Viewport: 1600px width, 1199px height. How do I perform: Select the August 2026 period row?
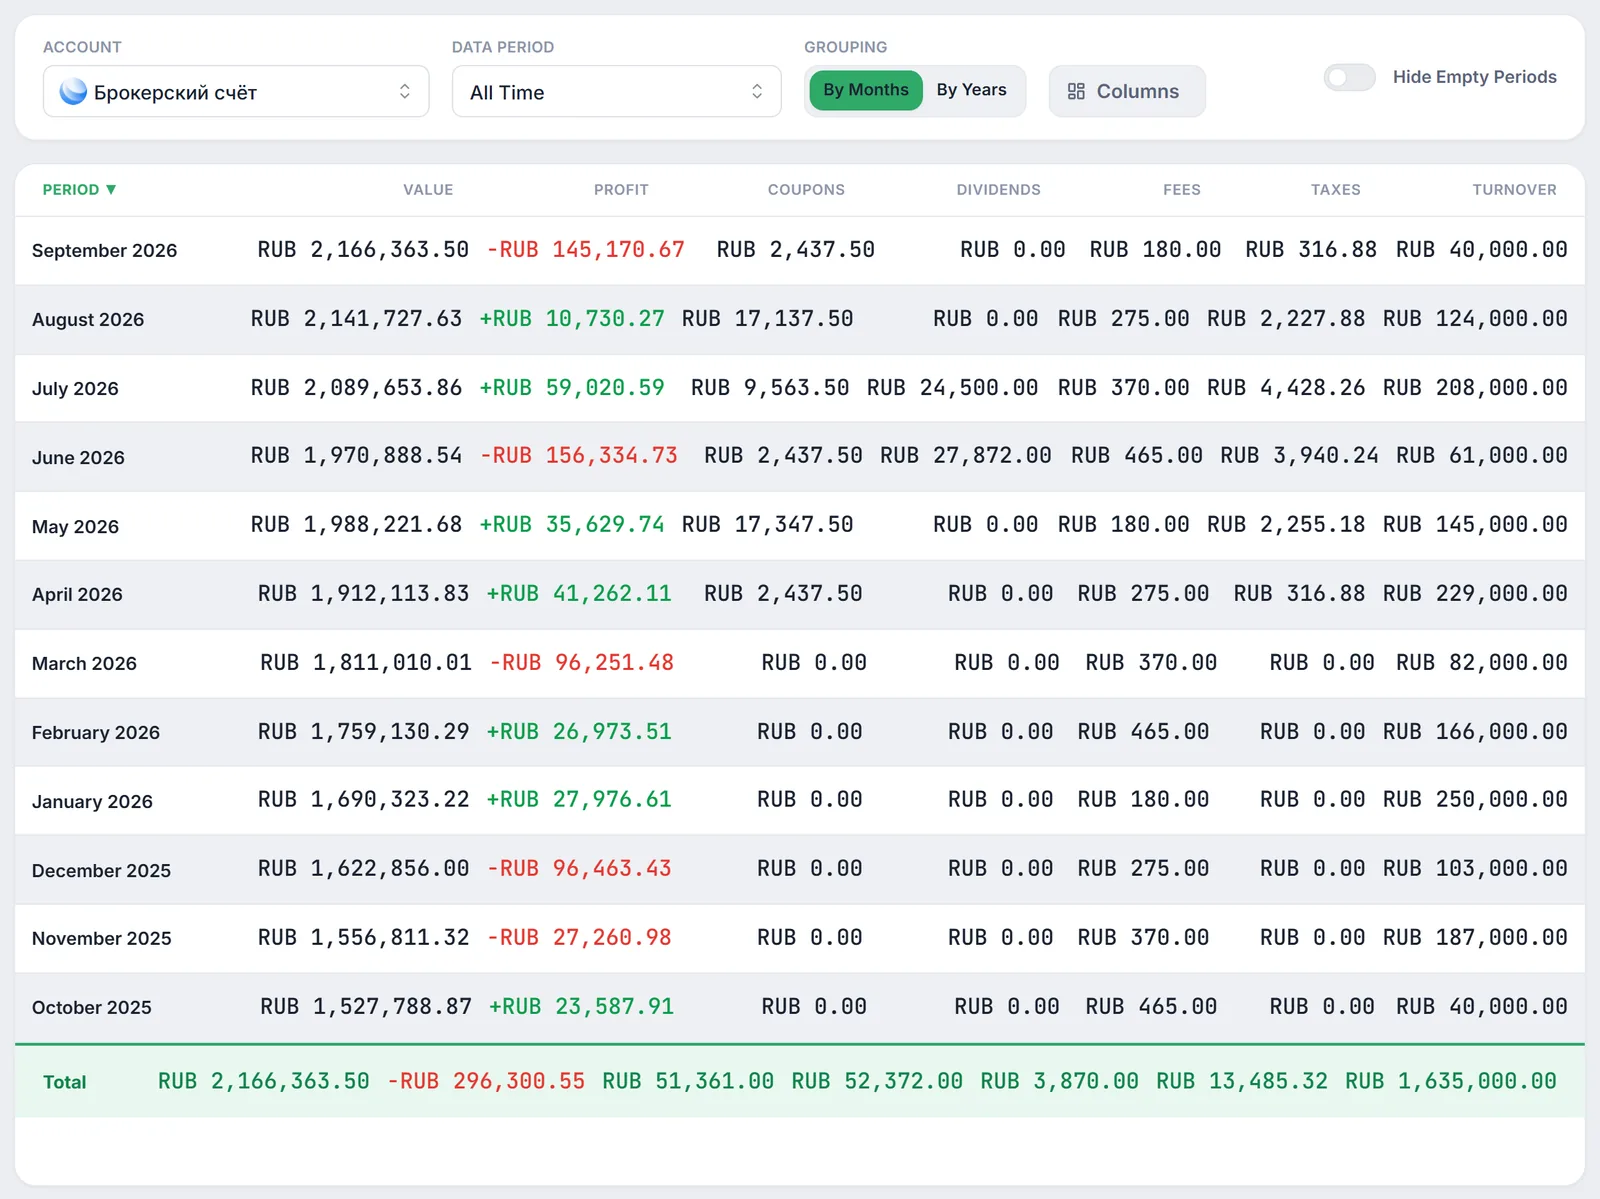pos(800,319)
